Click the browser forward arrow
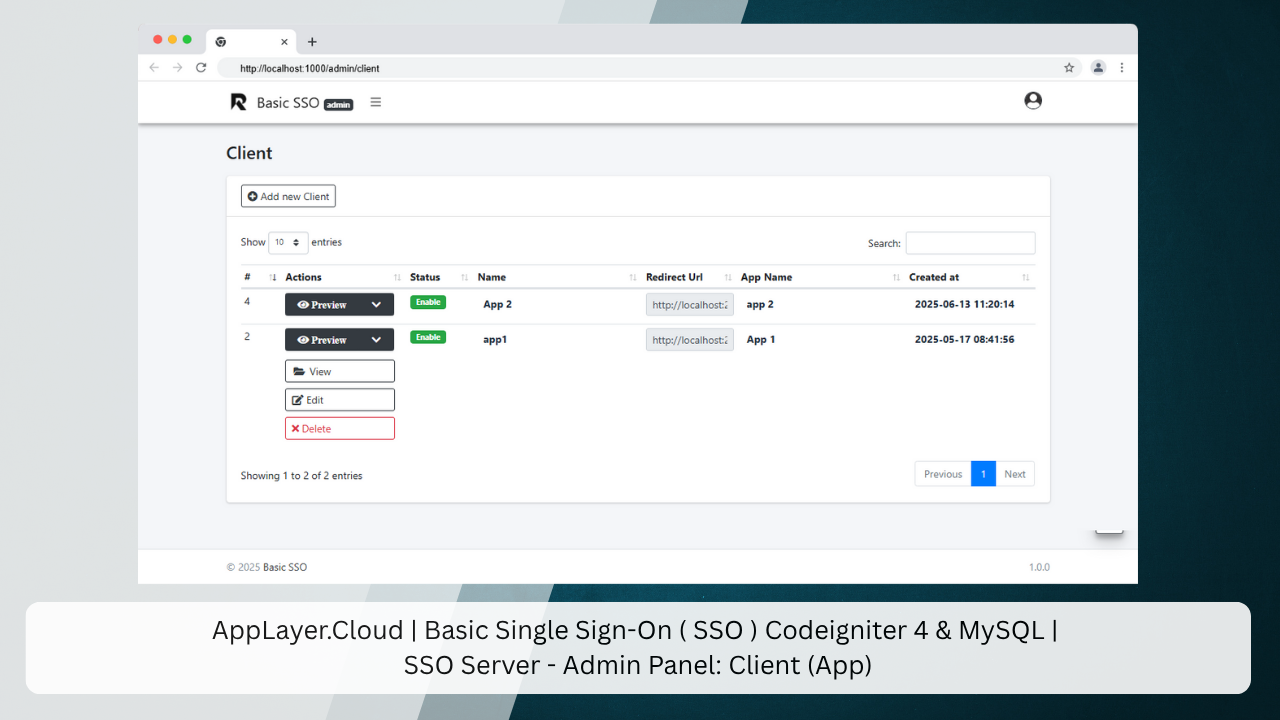 click(x=177, y=68)
